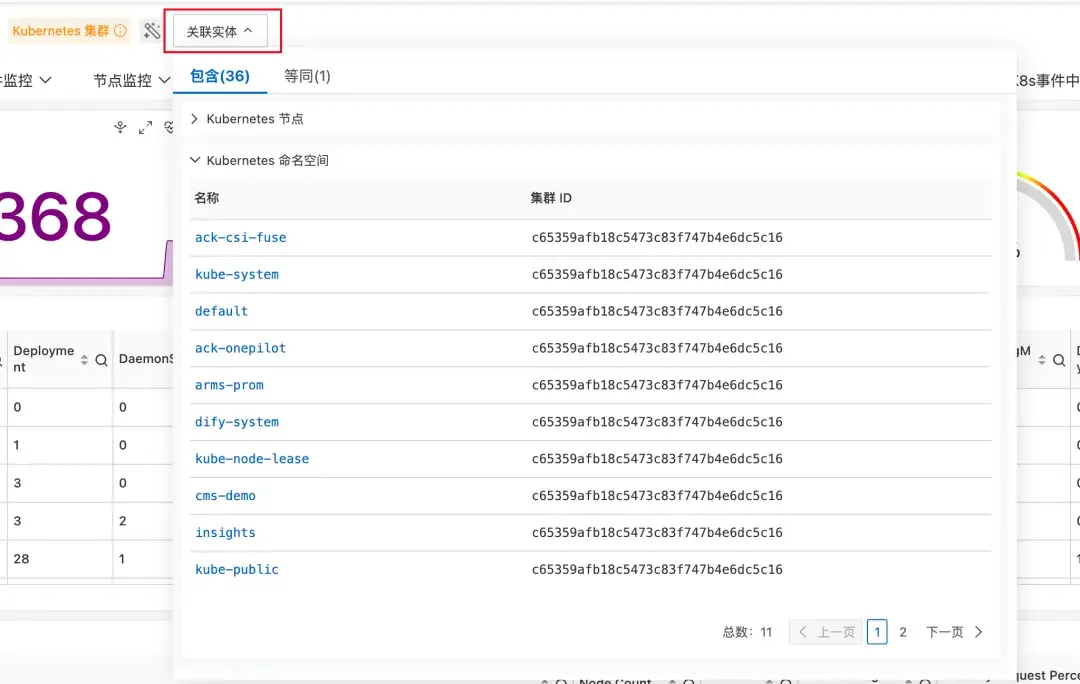
Task: Switch to the 包含(36) tab
Action: pos(220,76)
